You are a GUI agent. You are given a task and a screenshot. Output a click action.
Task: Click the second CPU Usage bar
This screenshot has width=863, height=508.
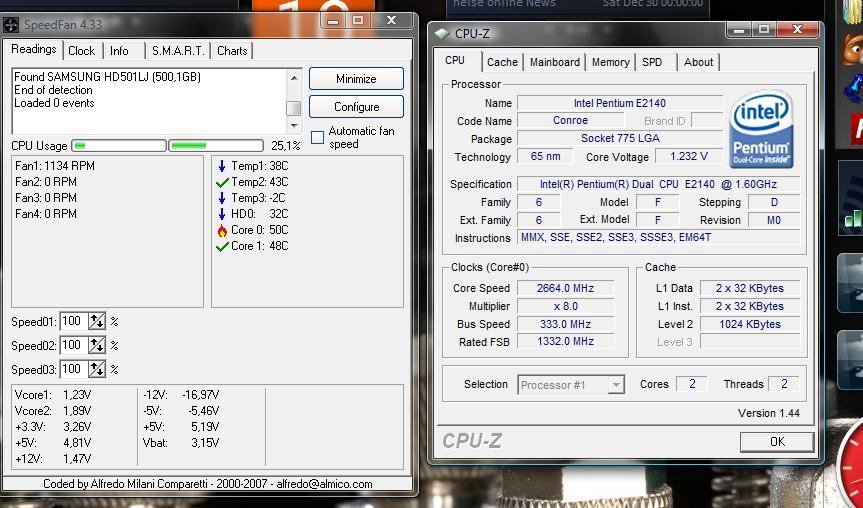[x=216, y=146]
